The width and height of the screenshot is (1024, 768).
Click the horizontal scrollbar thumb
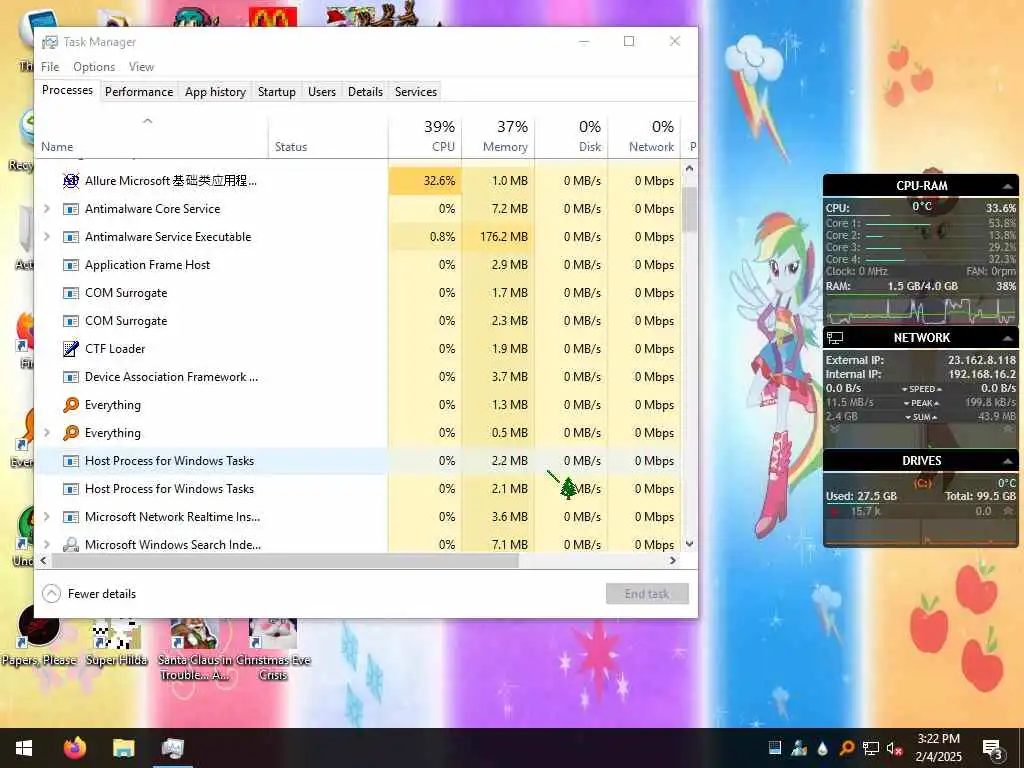click(285, 560)
